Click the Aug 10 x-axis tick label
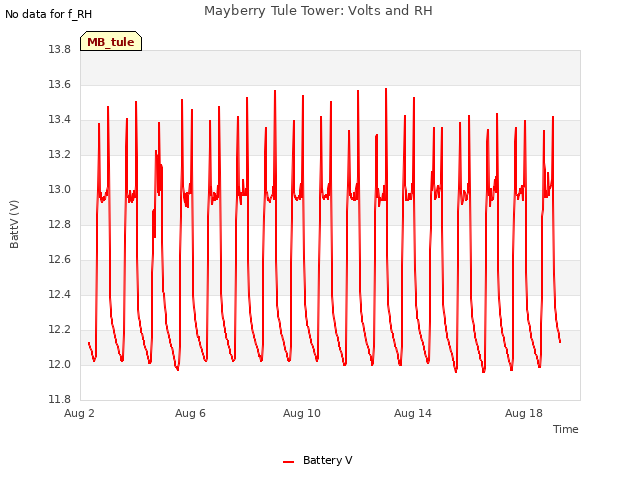Viewport: 640px width, 480px height. tap(302, 413)
